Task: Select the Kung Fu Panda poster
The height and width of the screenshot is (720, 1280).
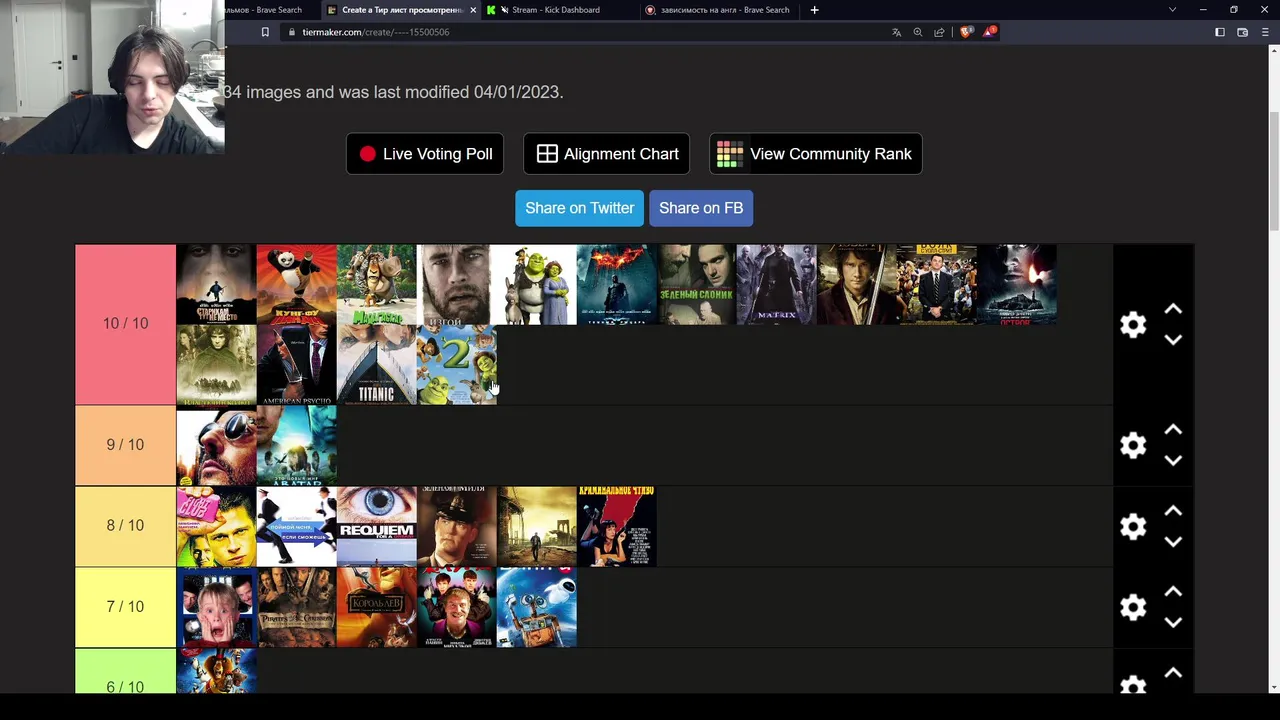Action: (297, 284)
